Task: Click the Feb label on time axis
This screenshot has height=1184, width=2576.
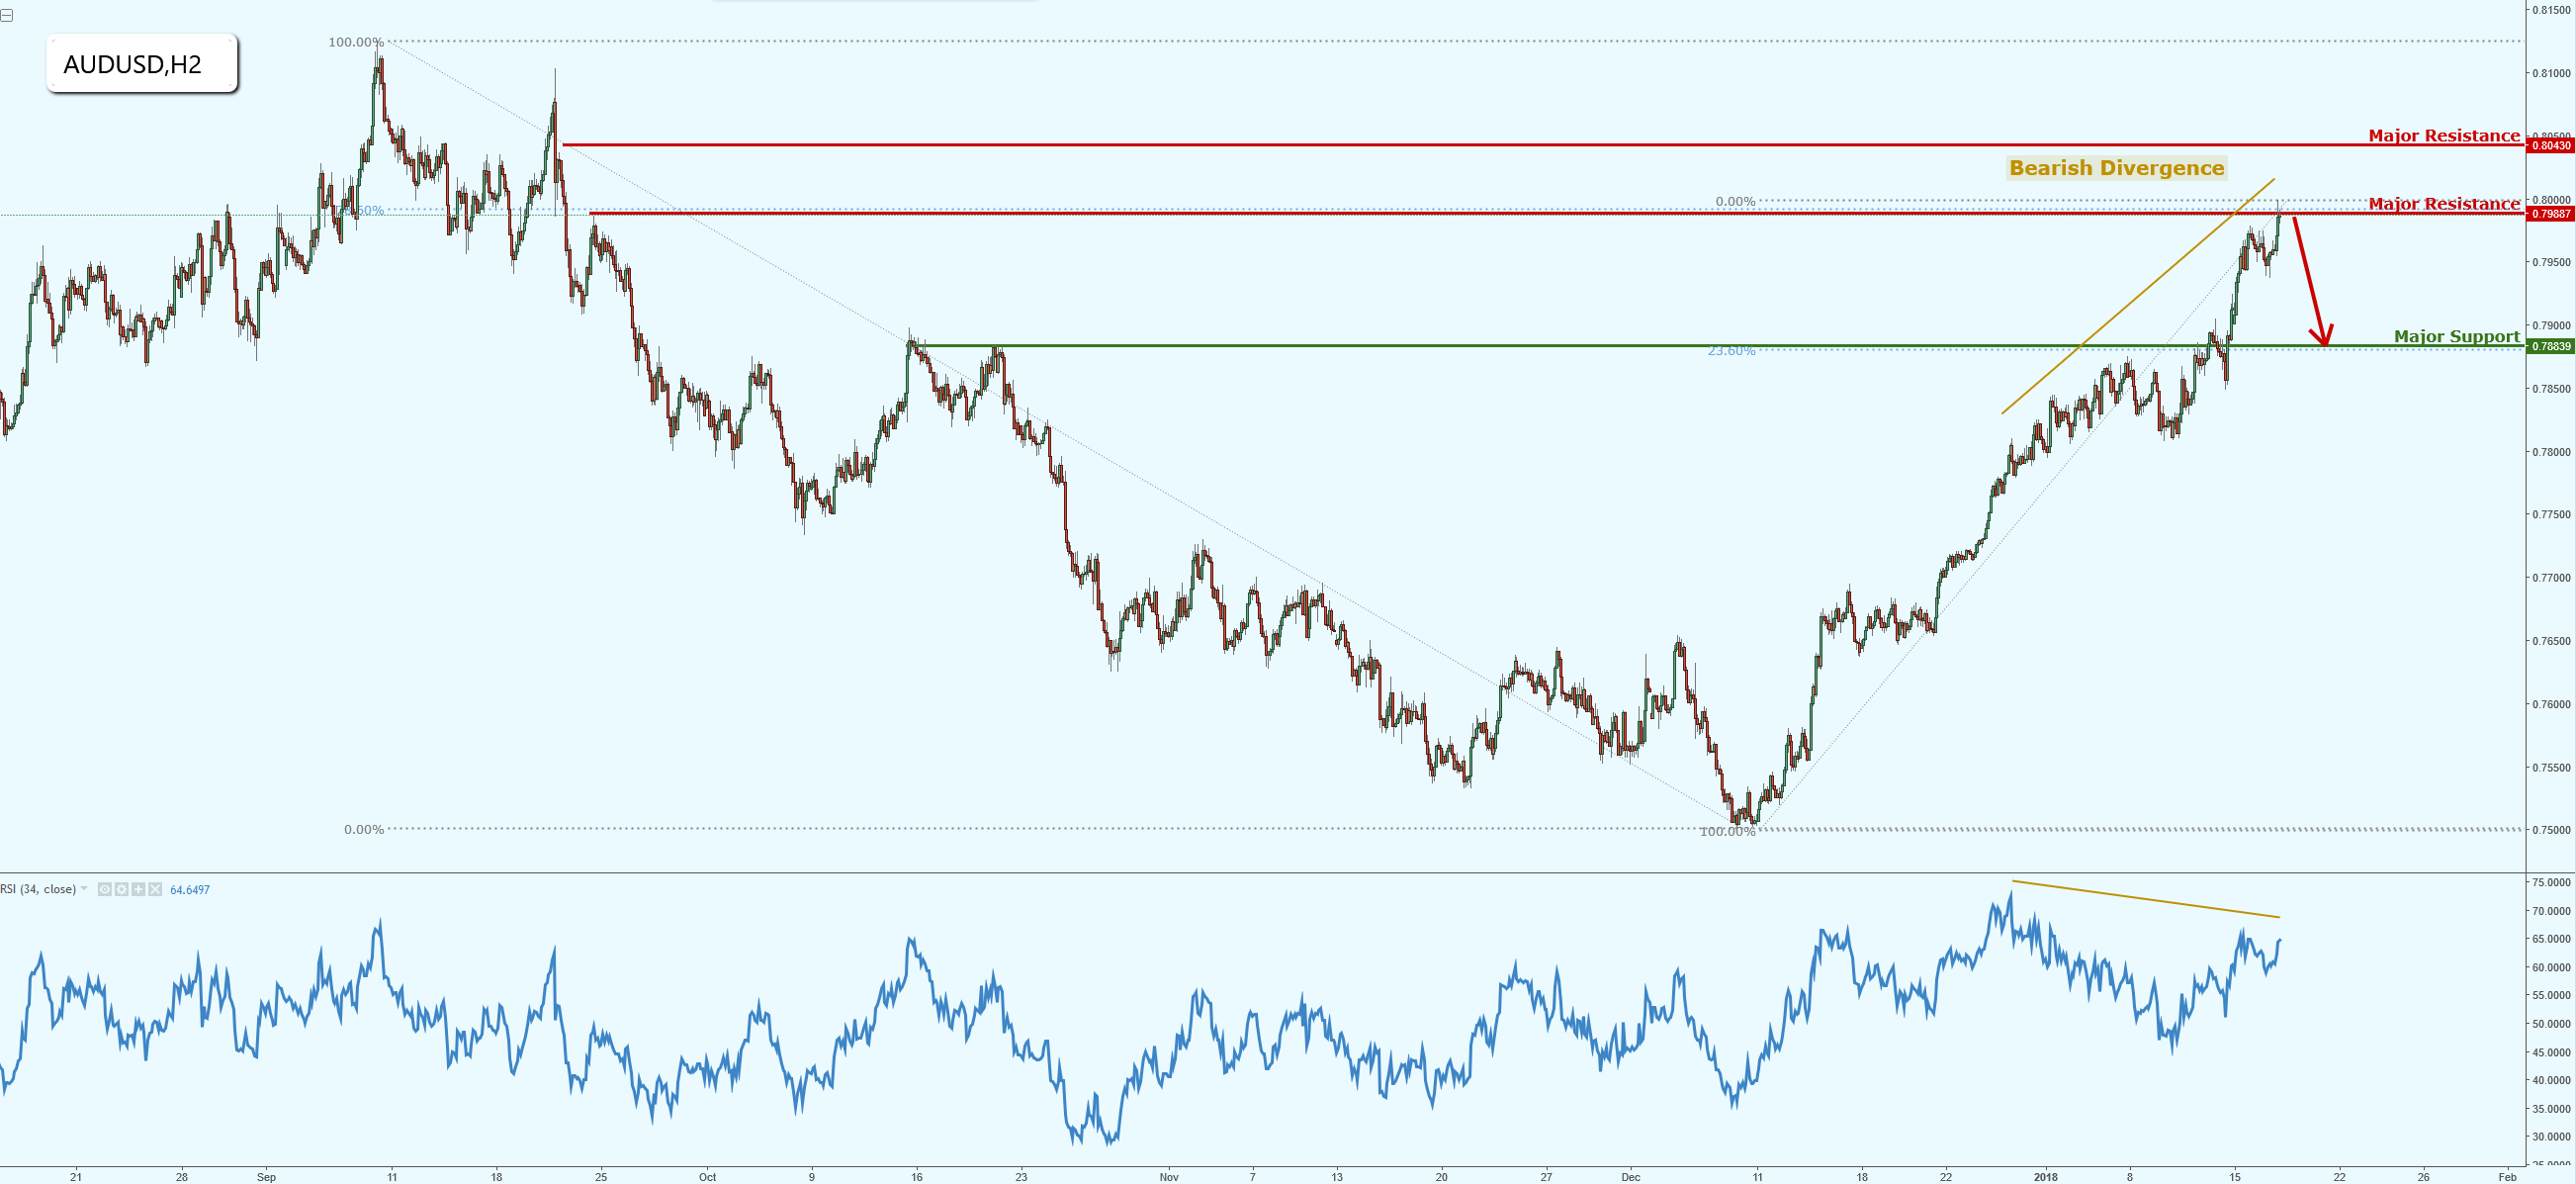Action: pos(2507,1177)
